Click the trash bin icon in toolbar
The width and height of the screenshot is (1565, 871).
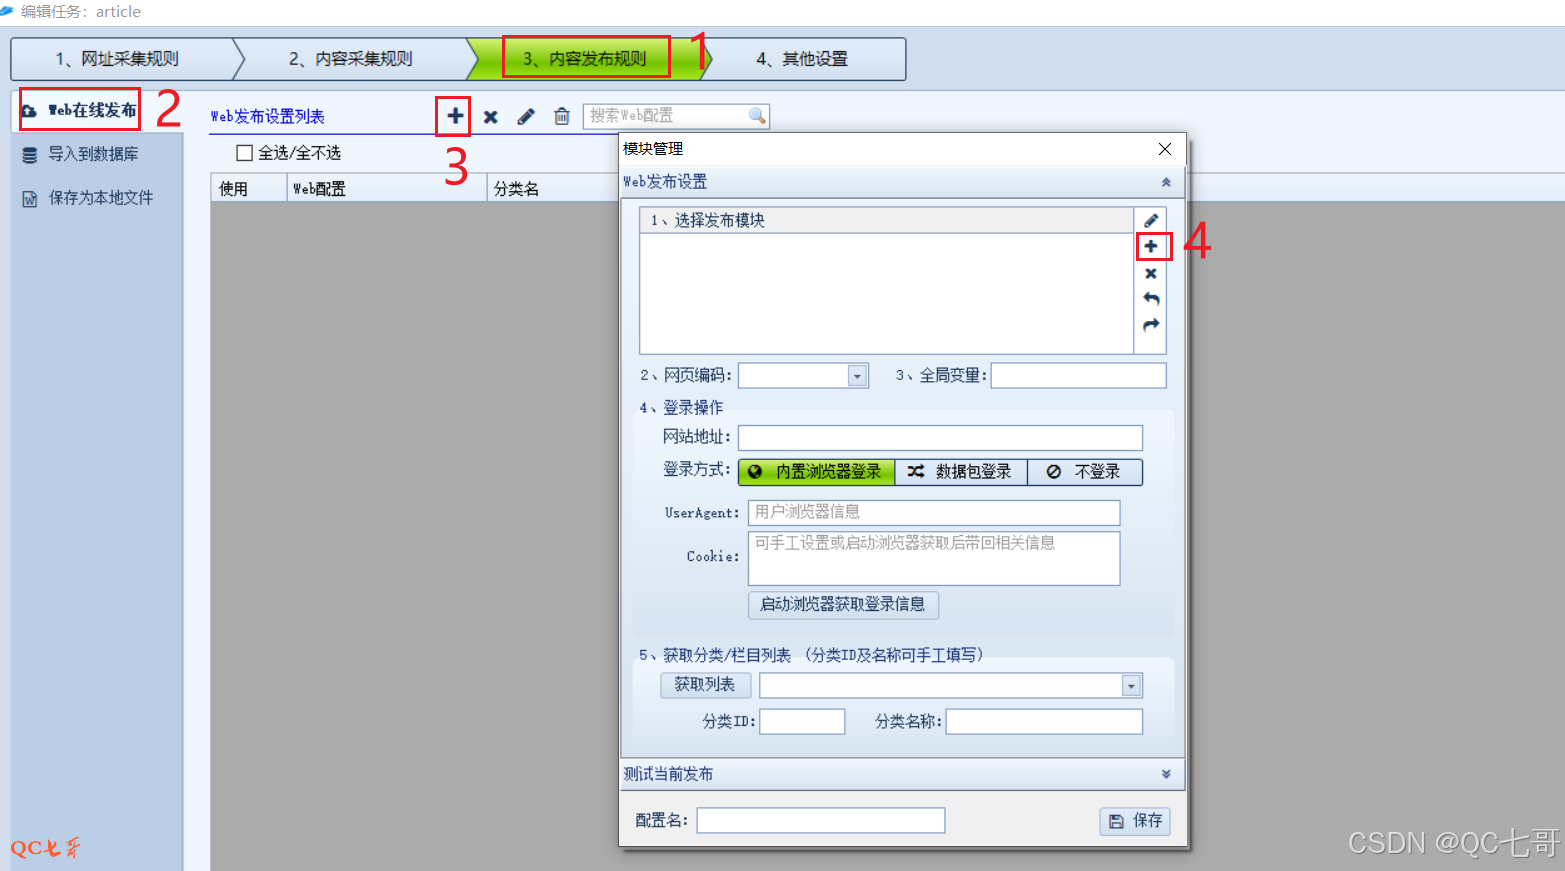[562, 117]
